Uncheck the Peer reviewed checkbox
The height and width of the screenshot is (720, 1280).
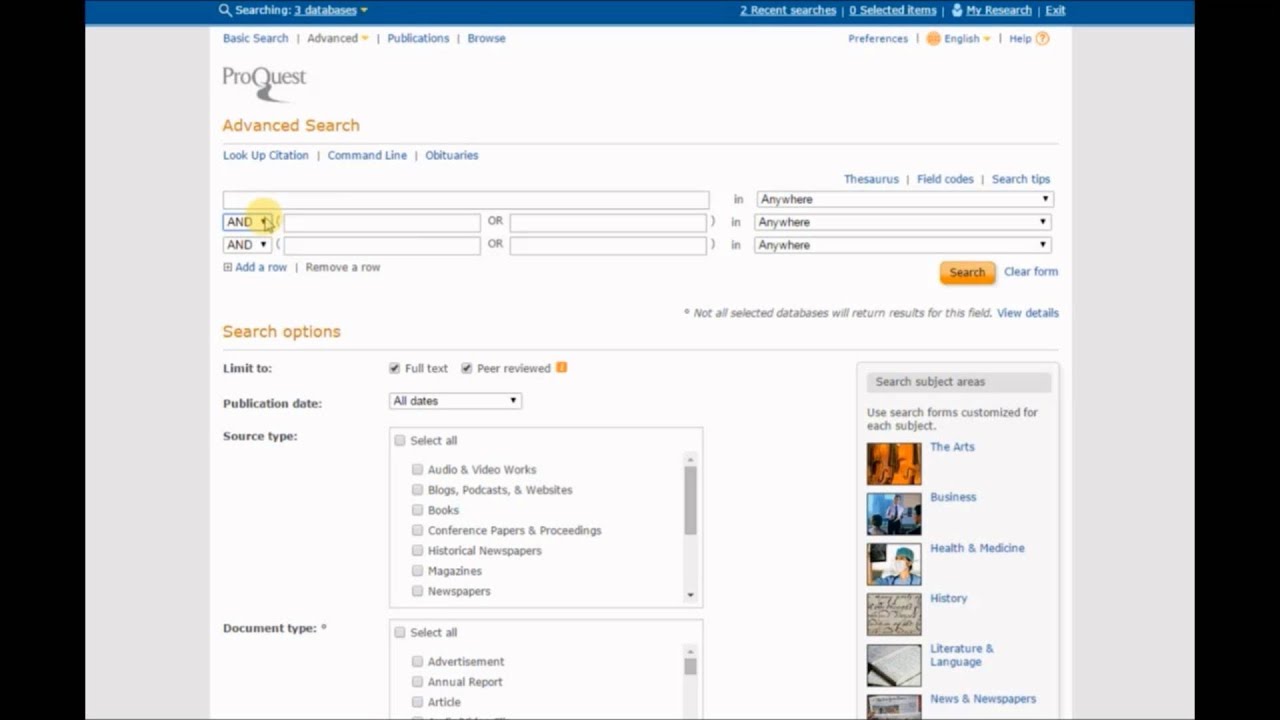click(x=466, y=368)
